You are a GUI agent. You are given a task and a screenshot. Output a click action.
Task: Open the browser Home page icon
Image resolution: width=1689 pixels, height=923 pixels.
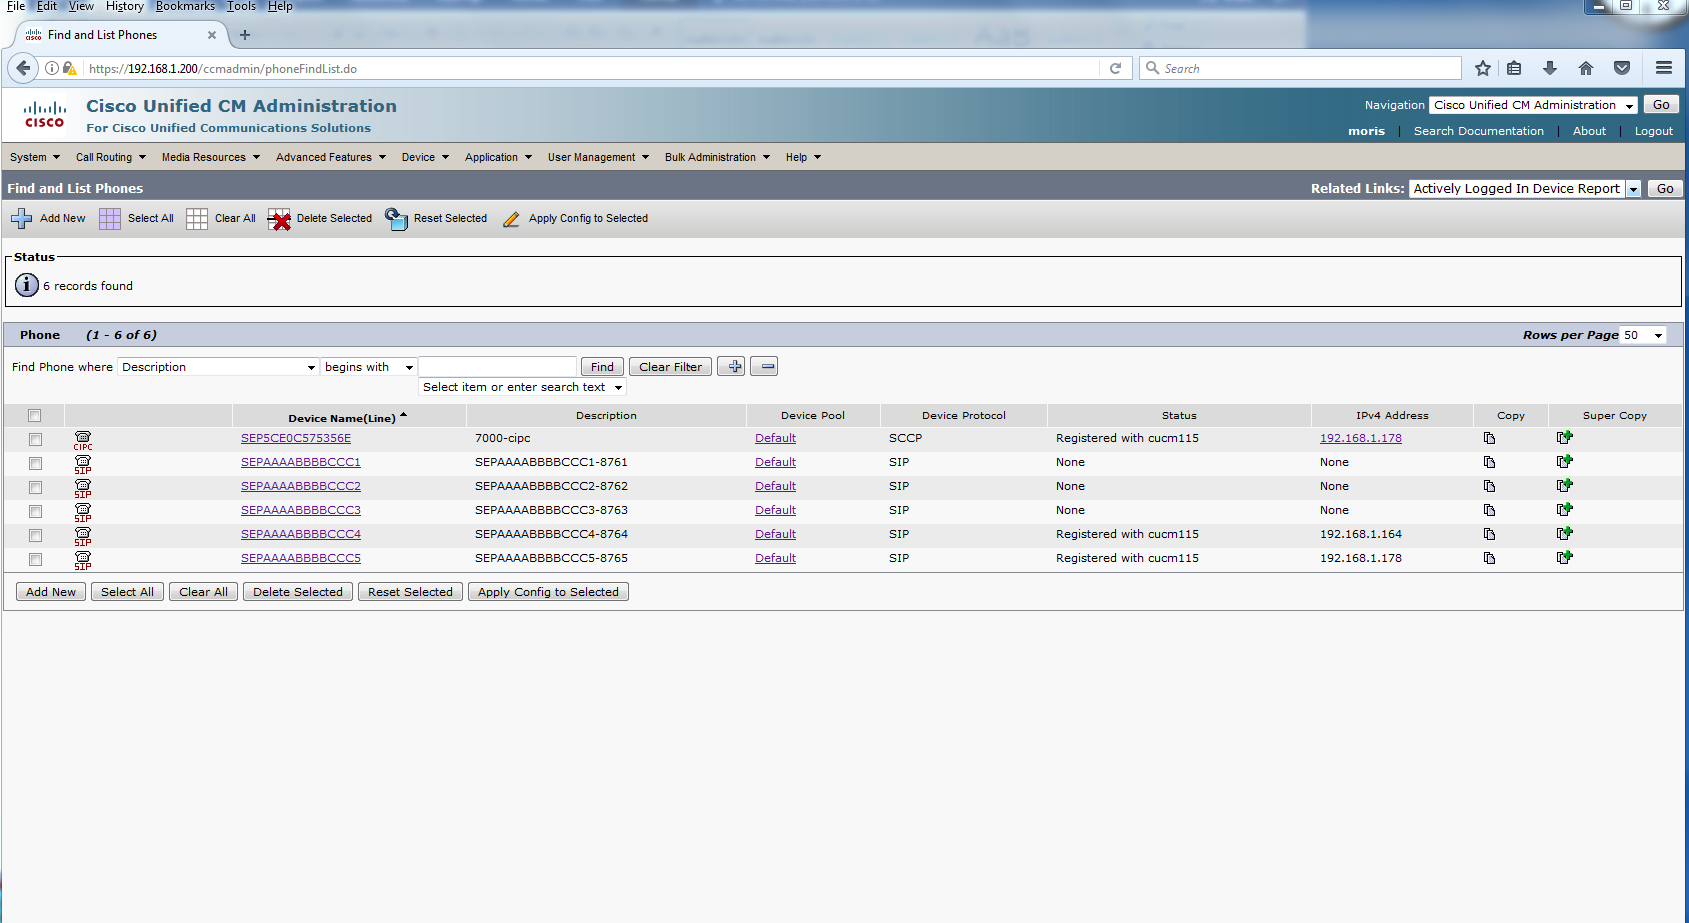tap(1586, 68)
